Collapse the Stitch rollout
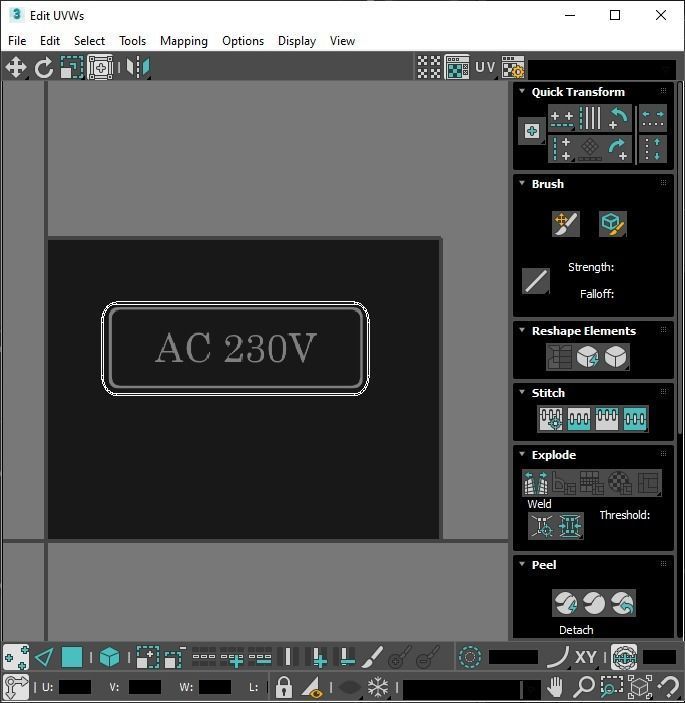Screen dimensions: 685x703 point(522,392)
